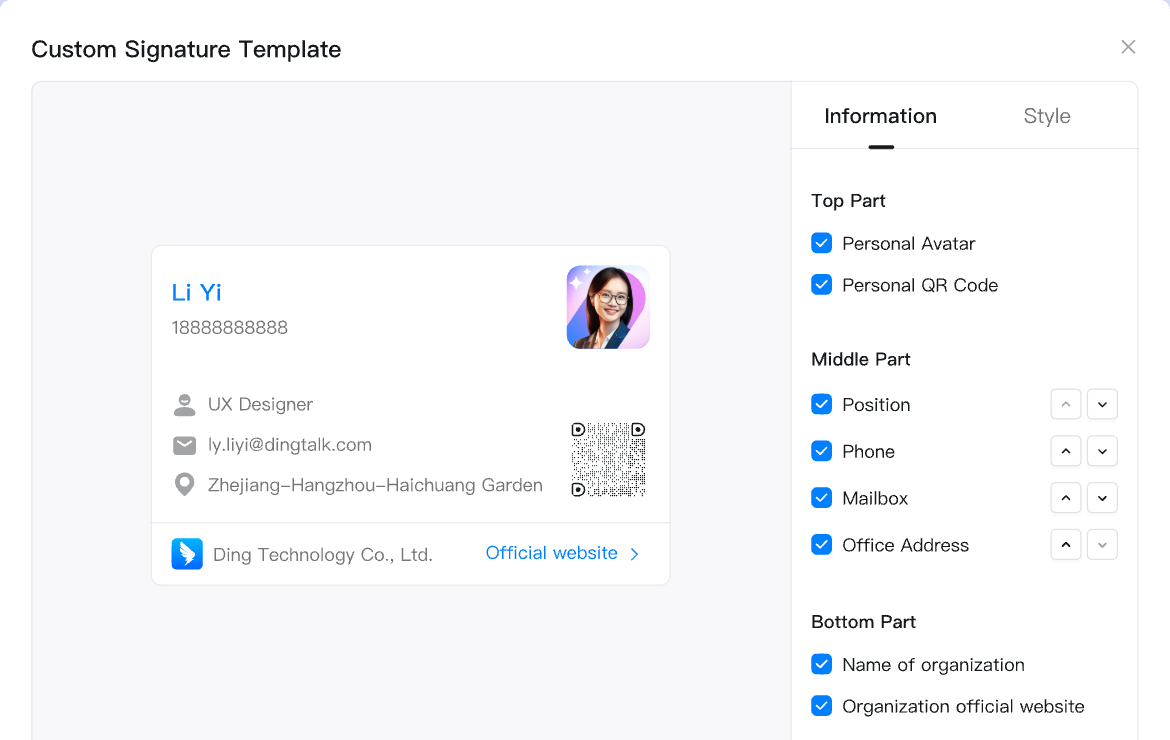Click the Ding Technology company logo icon
The height and width of the screenshot is (740, 1170).
tap(187, 554)
